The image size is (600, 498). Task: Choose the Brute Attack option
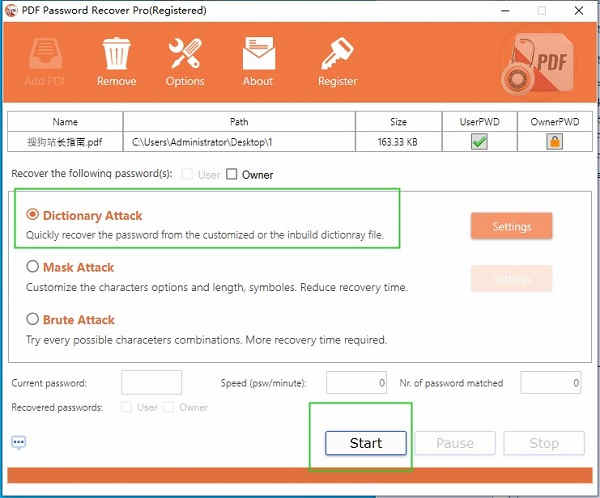tap(33, 320)
